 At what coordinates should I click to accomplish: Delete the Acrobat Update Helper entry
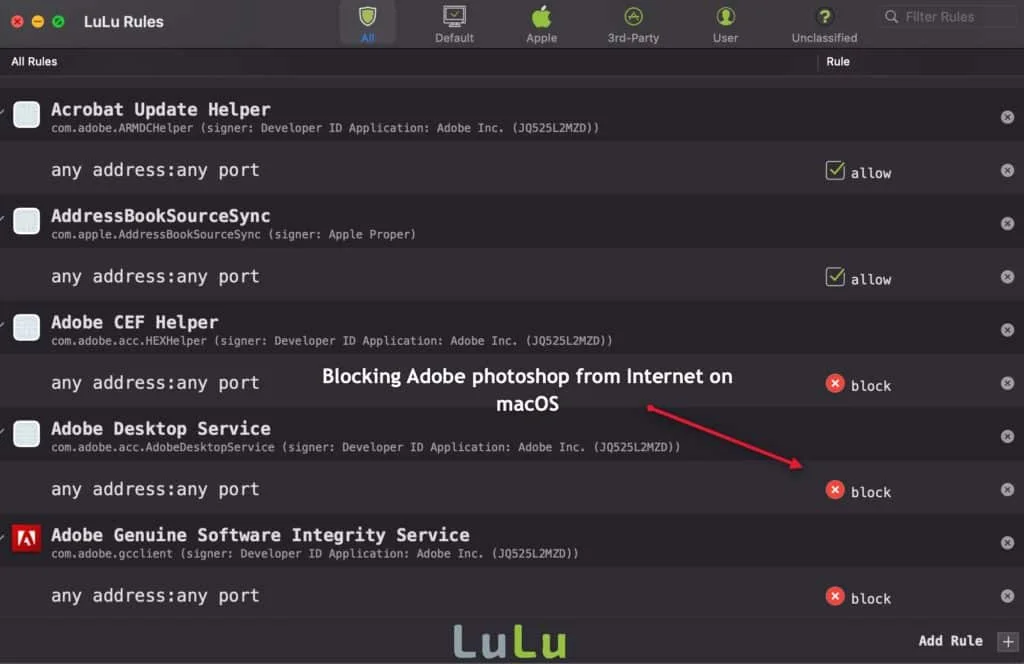(1007, 117)
